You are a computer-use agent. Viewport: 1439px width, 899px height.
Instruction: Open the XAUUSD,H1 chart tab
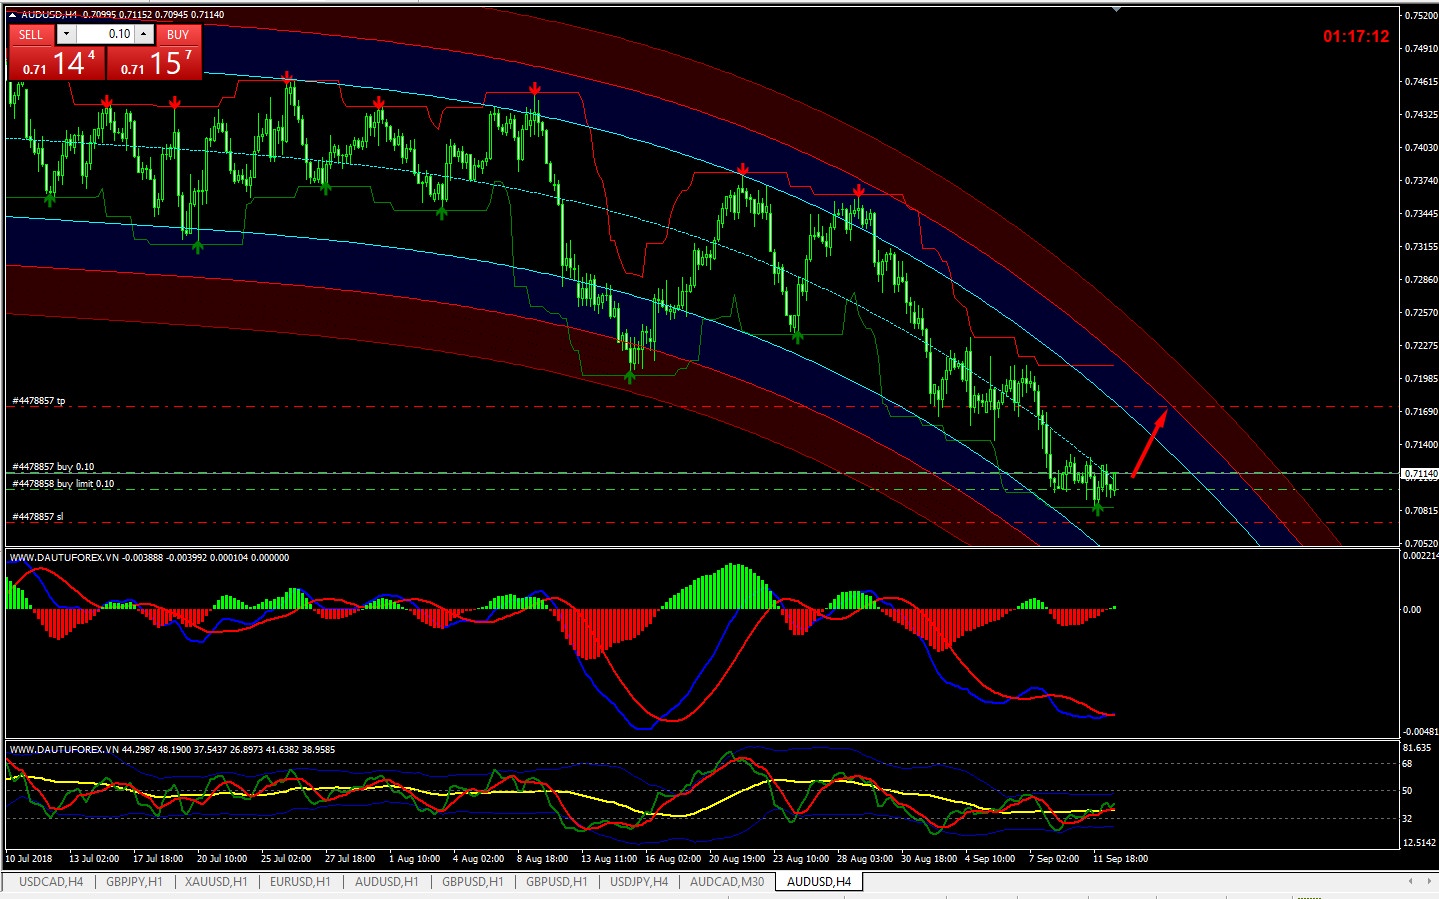(x=216, y=882)
